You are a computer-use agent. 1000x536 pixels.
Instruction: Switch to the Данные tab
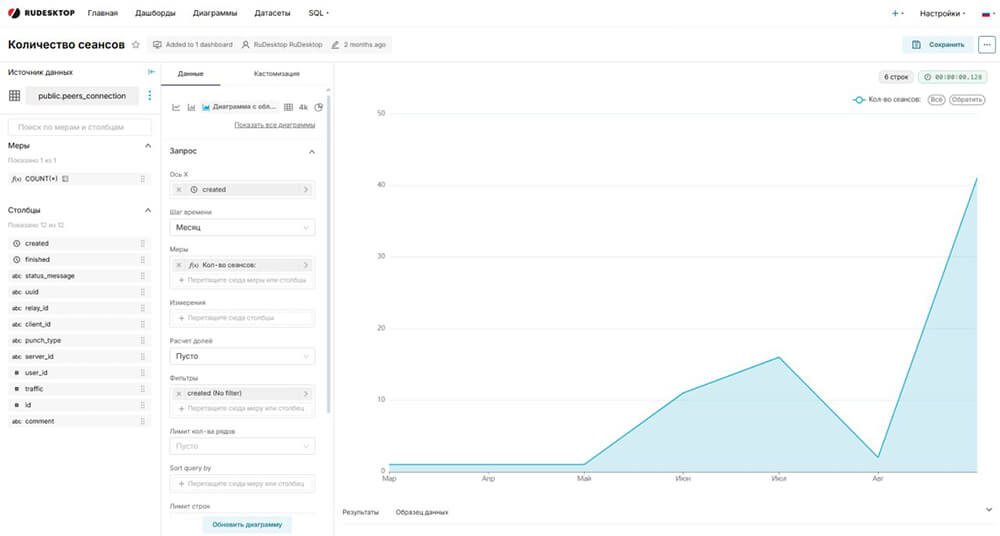(191, 73)
